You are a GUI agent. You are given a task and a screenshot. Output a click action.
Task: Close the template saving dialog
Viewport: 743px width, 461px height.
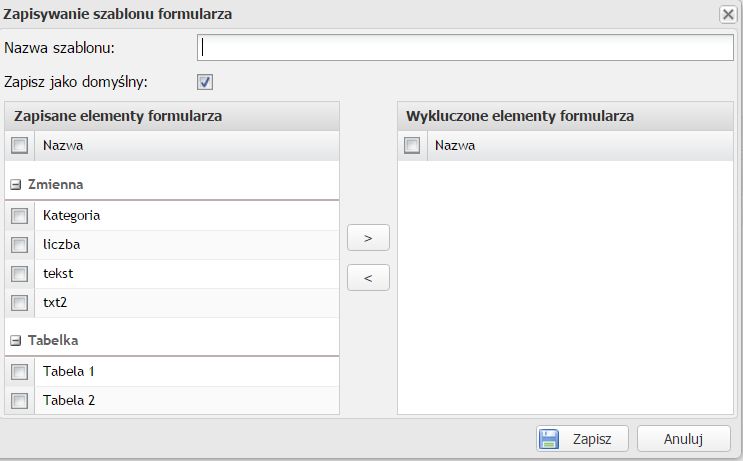tap(728, 14)
